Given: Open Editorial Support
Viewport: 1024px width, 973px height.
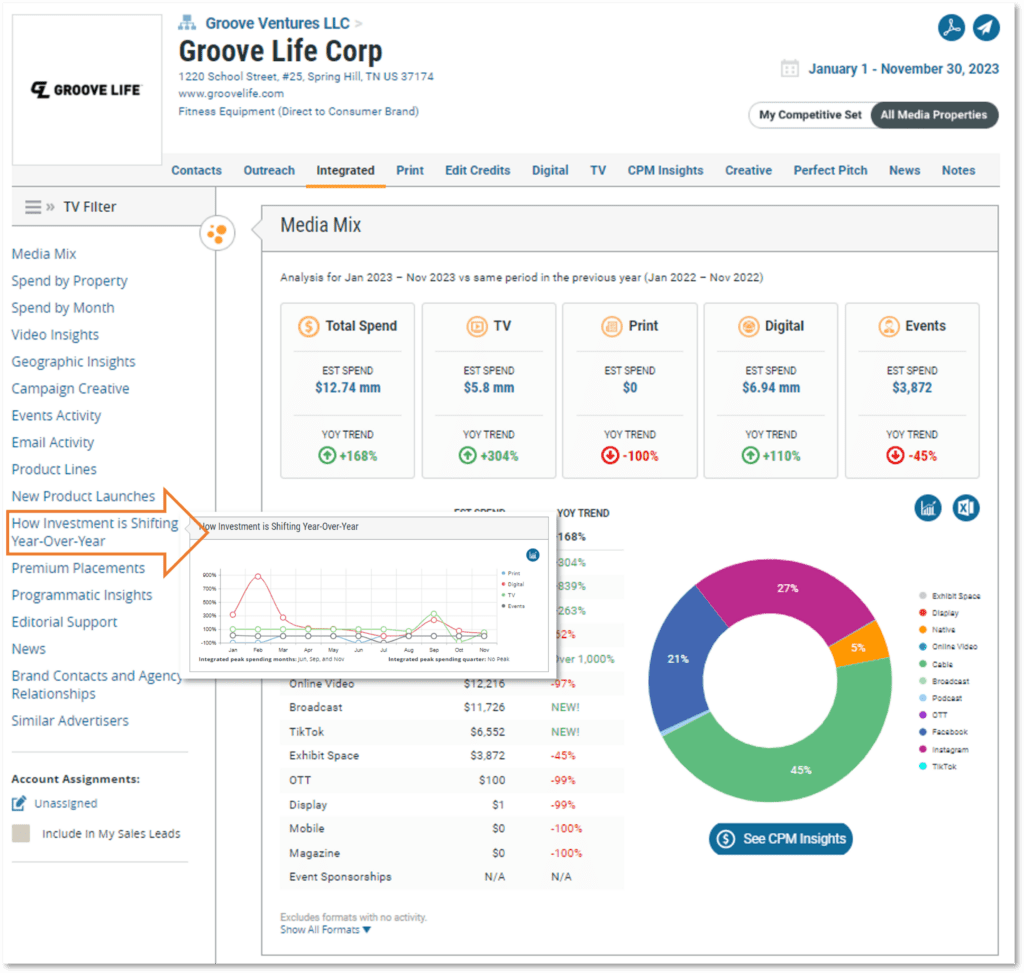Looking at the screenshot, I should tap(64, 622).
